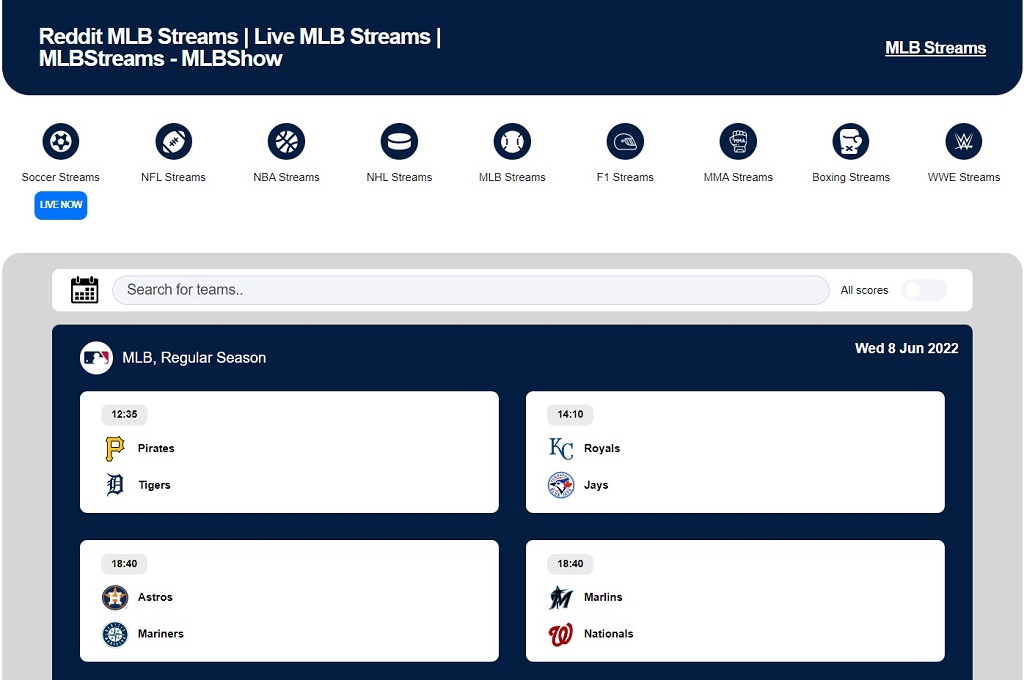Click the Boxing Streams text link
Screen dimensions: 1024x680
(851, 177)
